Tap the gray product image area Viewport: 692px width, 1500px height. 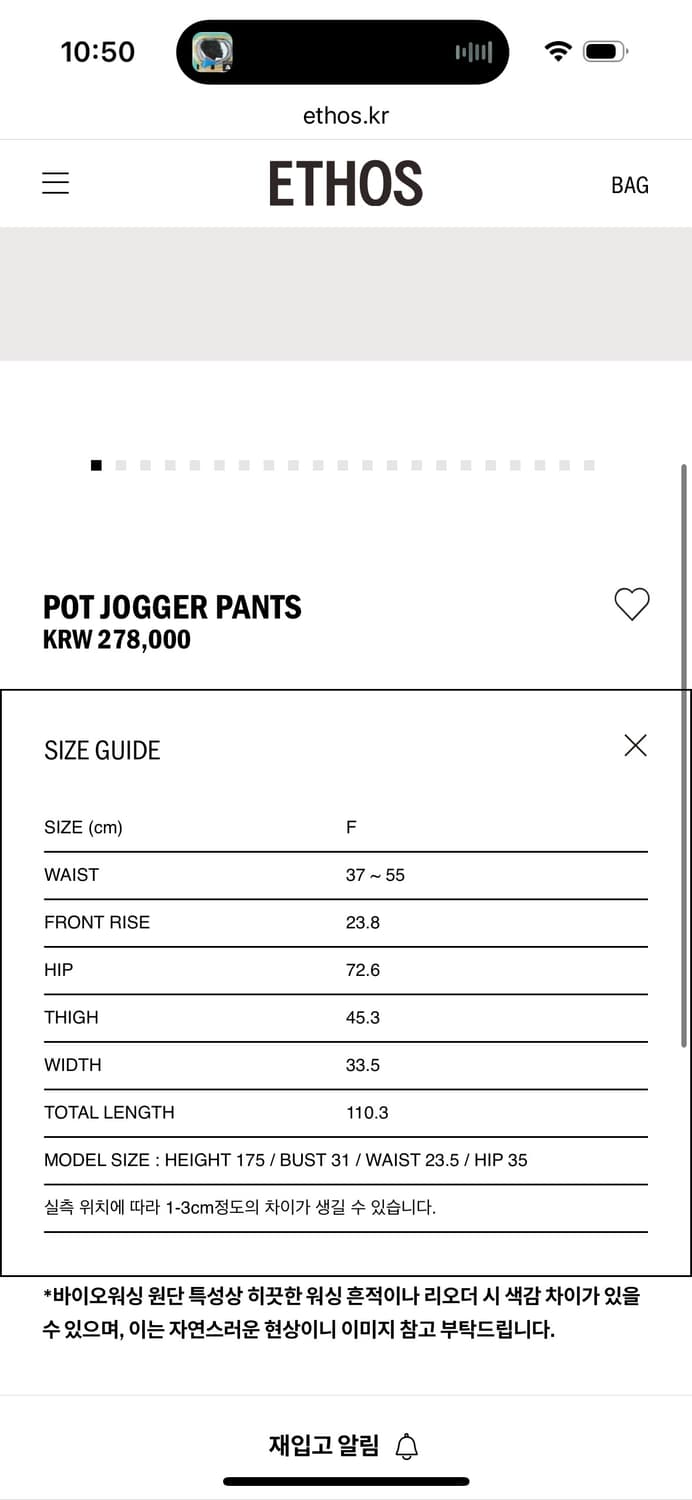click(x=346, y=293)
